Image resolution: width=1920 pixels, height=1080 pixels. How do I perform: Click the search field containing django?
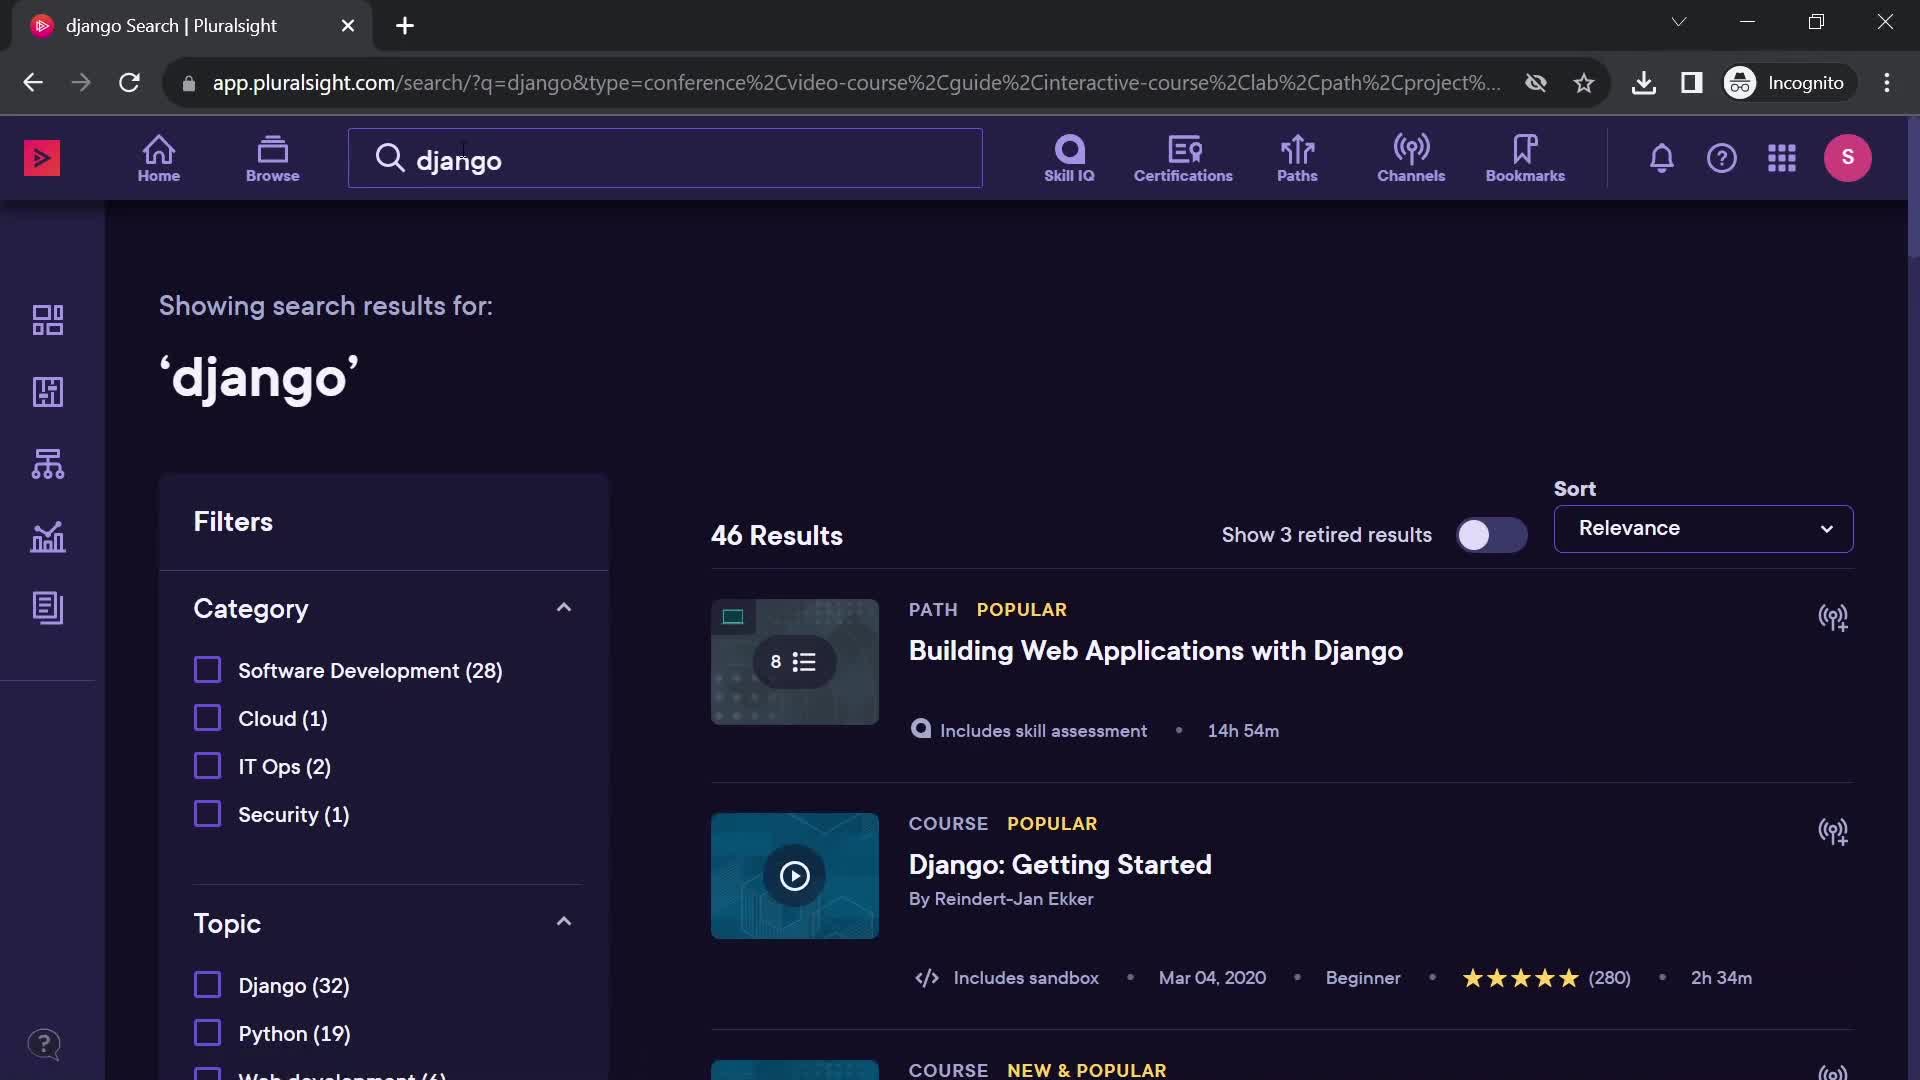(x=665, y=158)
